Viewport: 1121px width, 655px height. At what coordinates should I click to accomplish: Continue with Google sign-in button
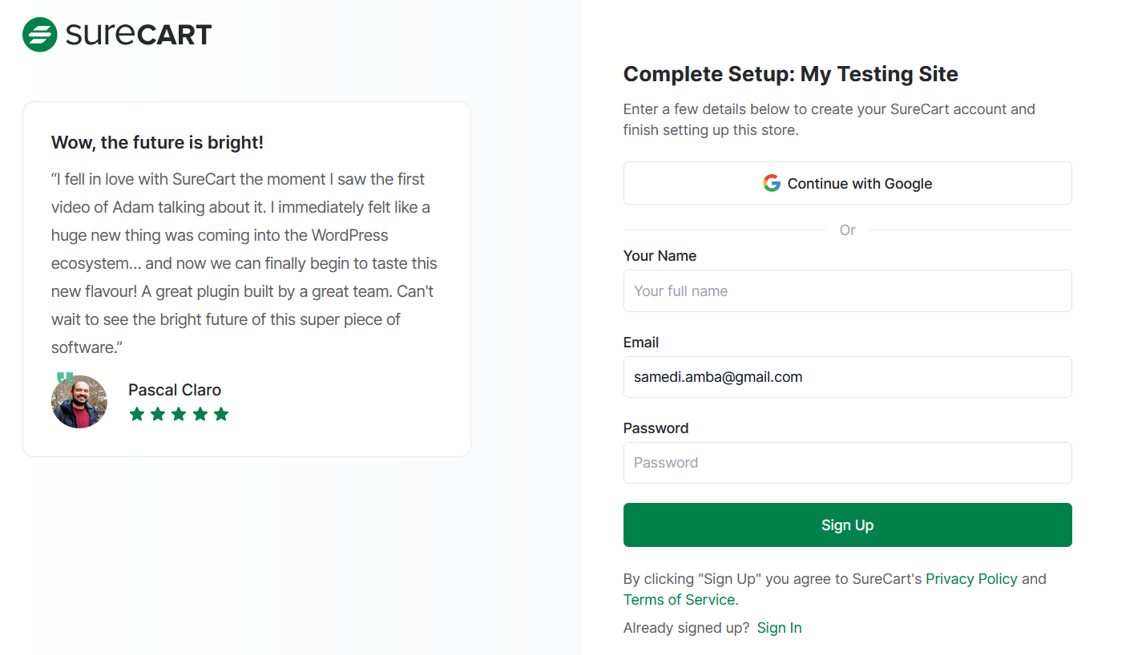point(847,183)
